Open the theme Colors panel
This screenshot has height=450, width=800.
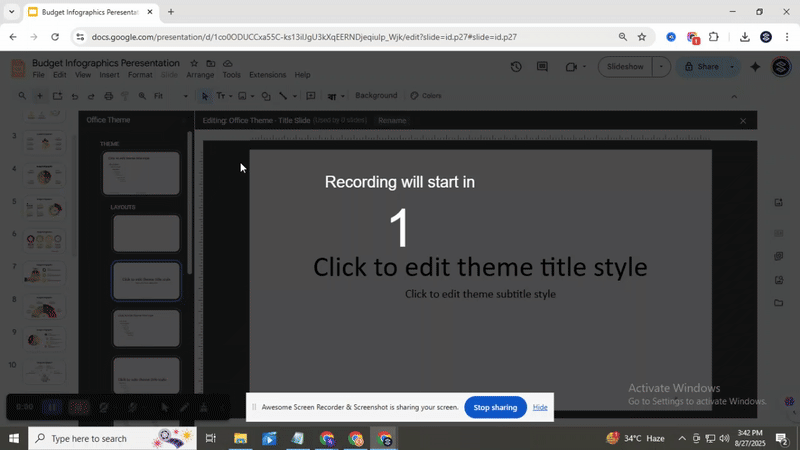pyautogui.click(x=426, y=96)
